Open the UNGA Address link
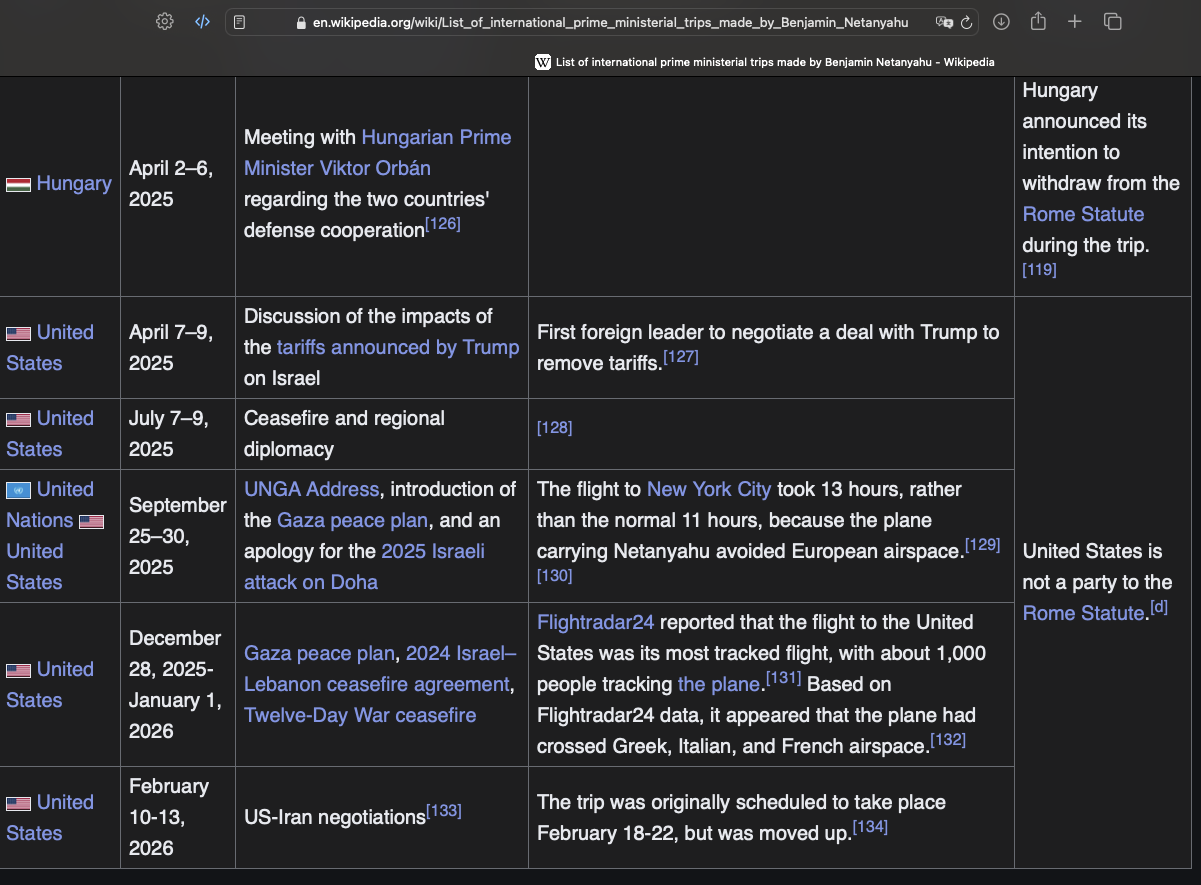Screen dimensions: 1201x885 click(311, 489)
